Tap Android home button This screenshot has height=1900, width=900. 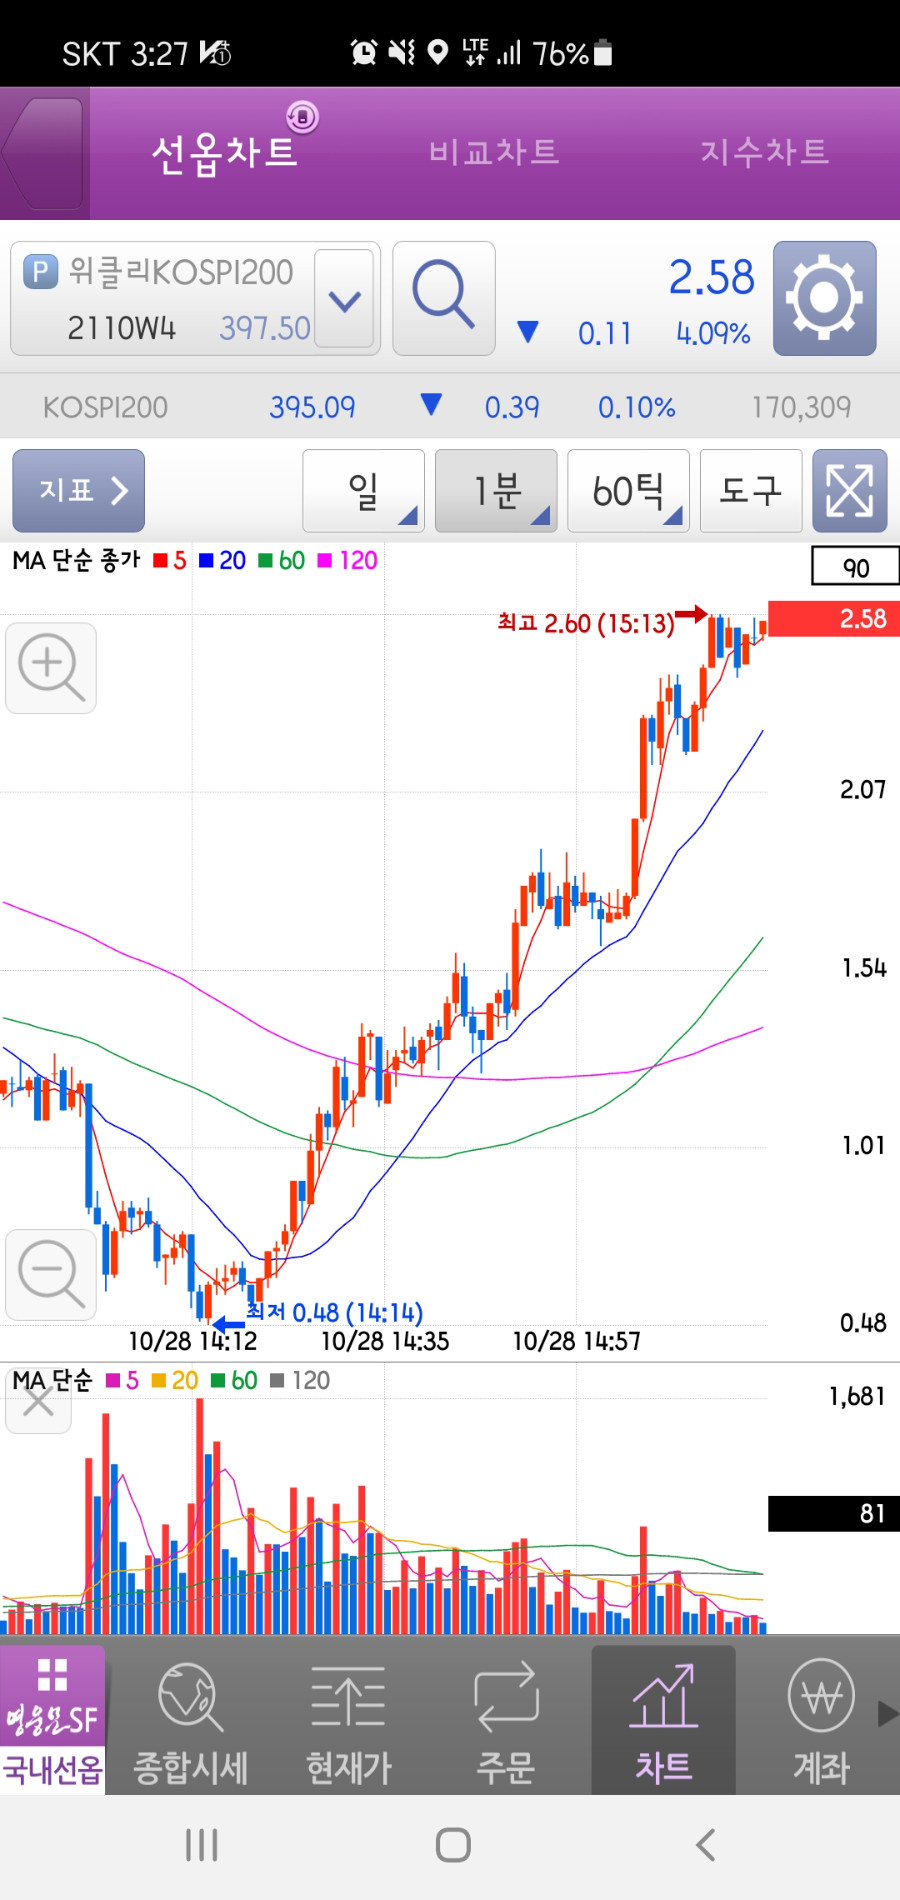[x=453, y=1845]
